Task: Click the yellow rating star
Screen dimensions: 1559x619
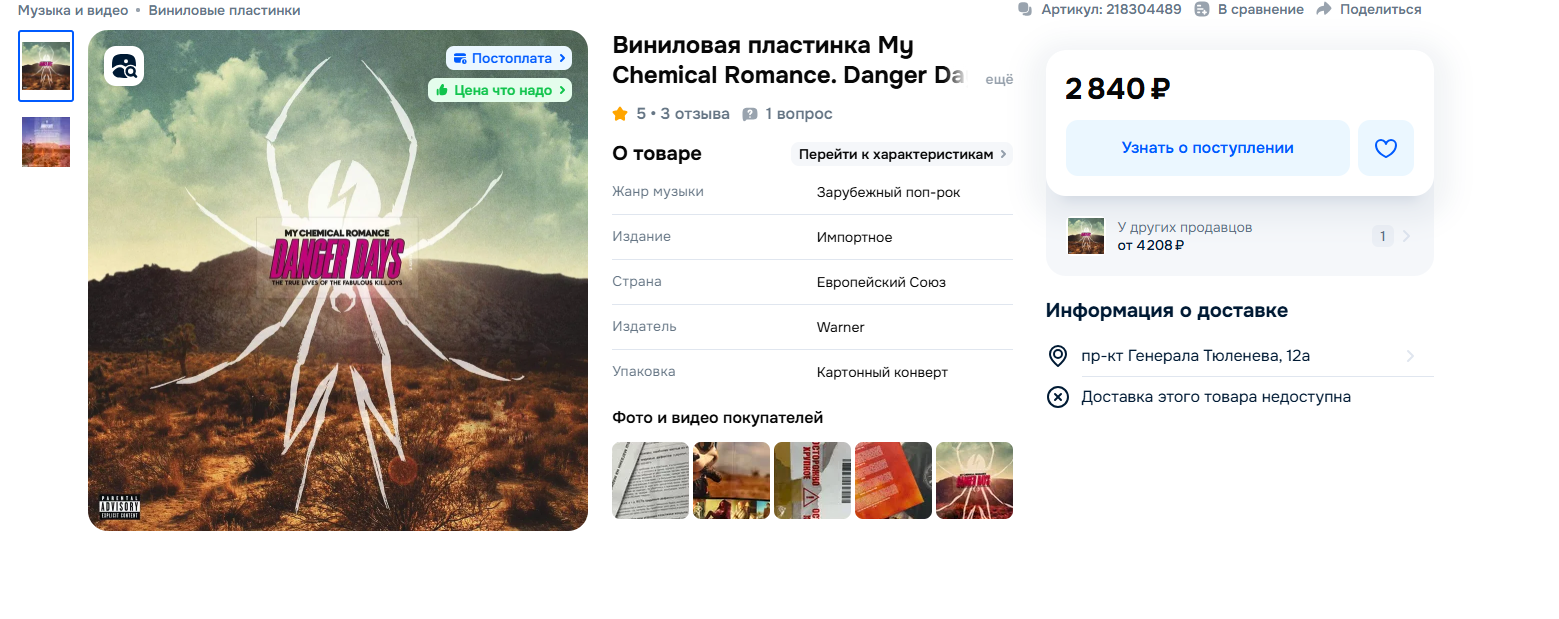Action: (x=620, y=114)
